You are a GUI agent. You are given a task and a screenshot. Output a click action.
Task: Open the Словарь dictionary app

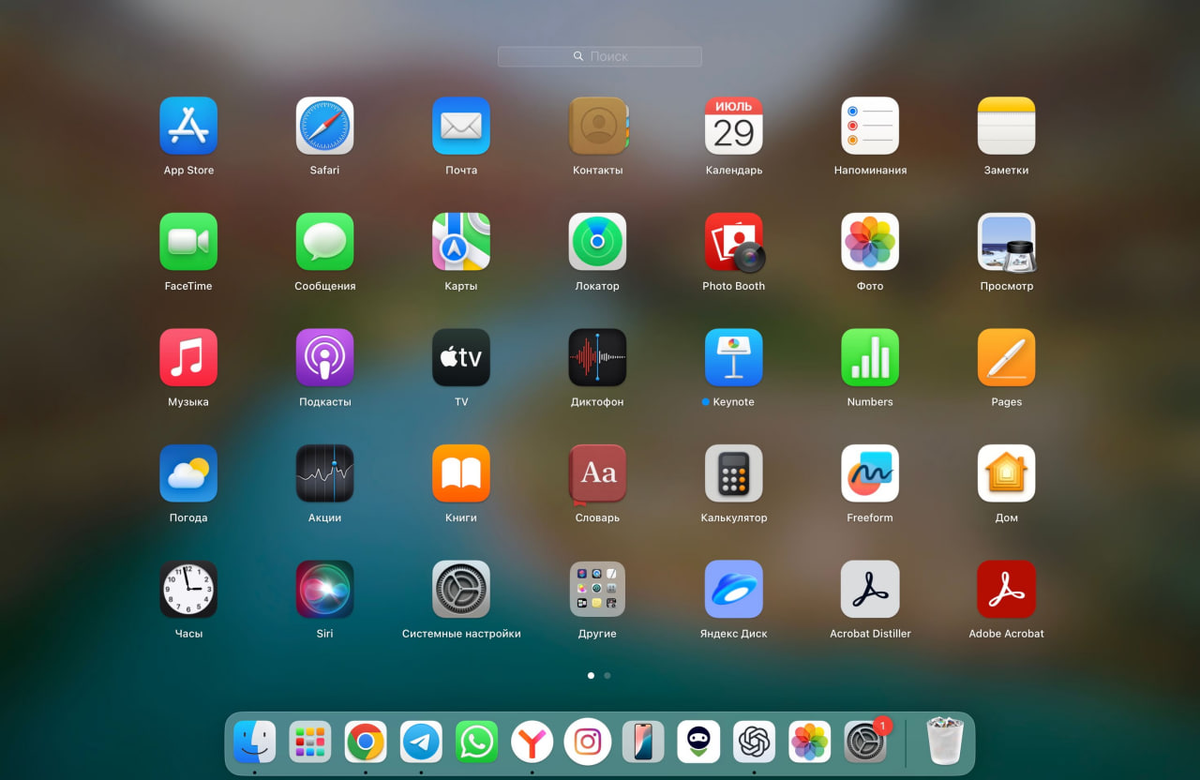598,474
